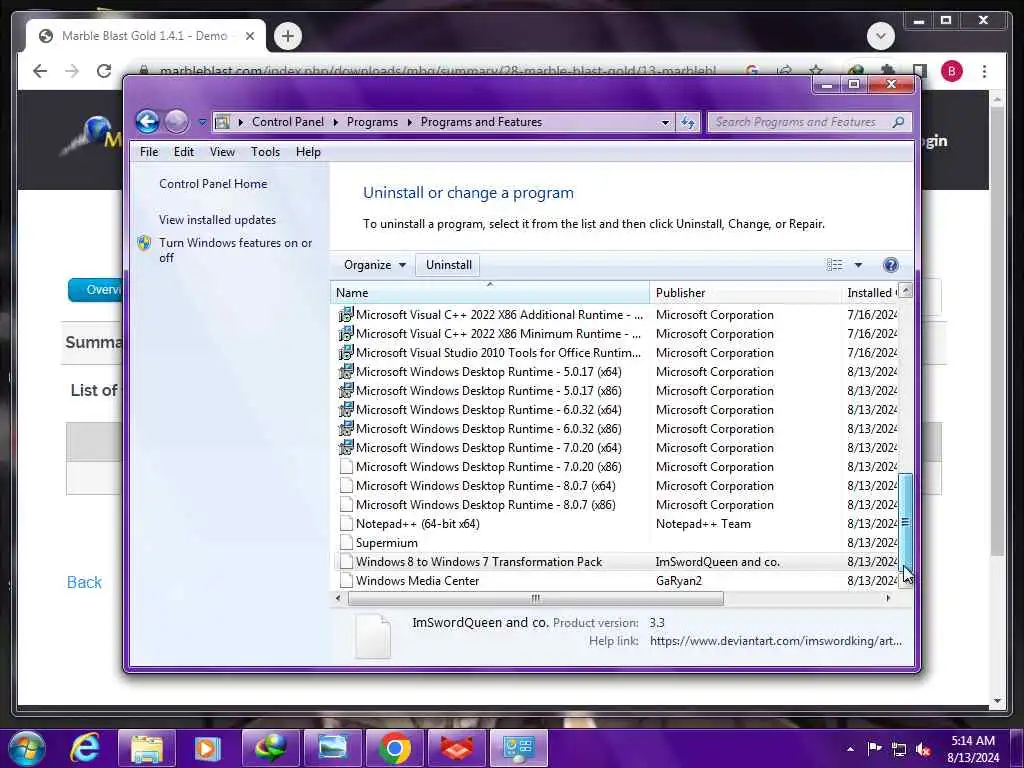Click Chrome back arrow

(40, 71)
